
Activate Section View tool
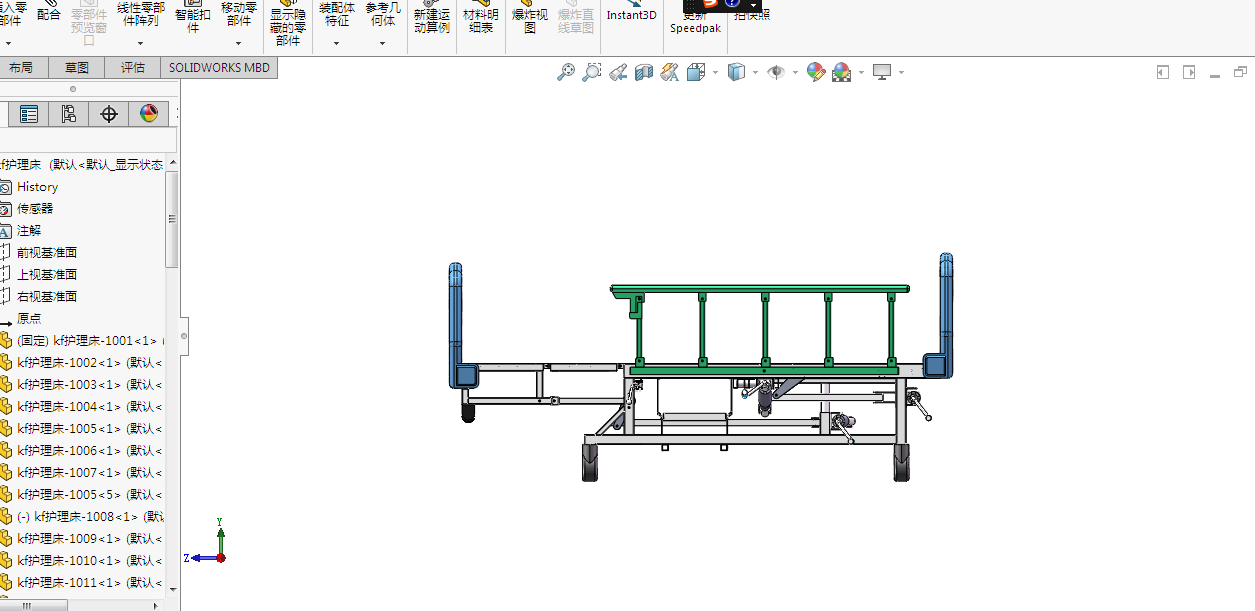click(x=644, y=72)
